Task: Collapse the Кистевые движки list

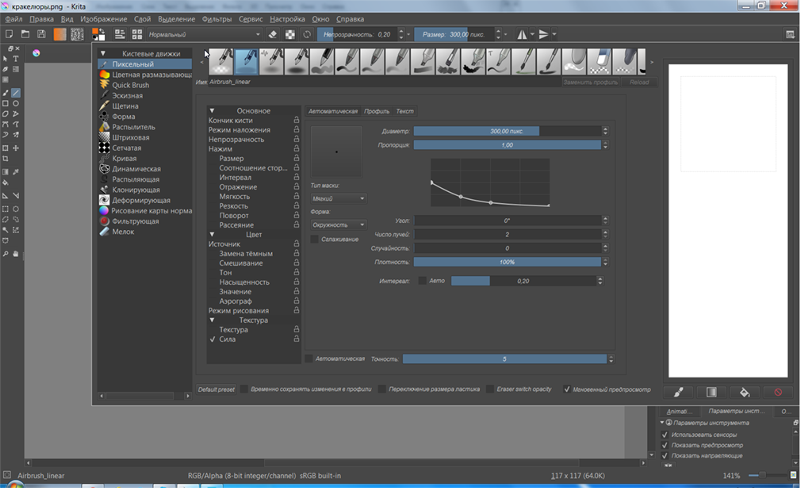Action: point(103,53)
